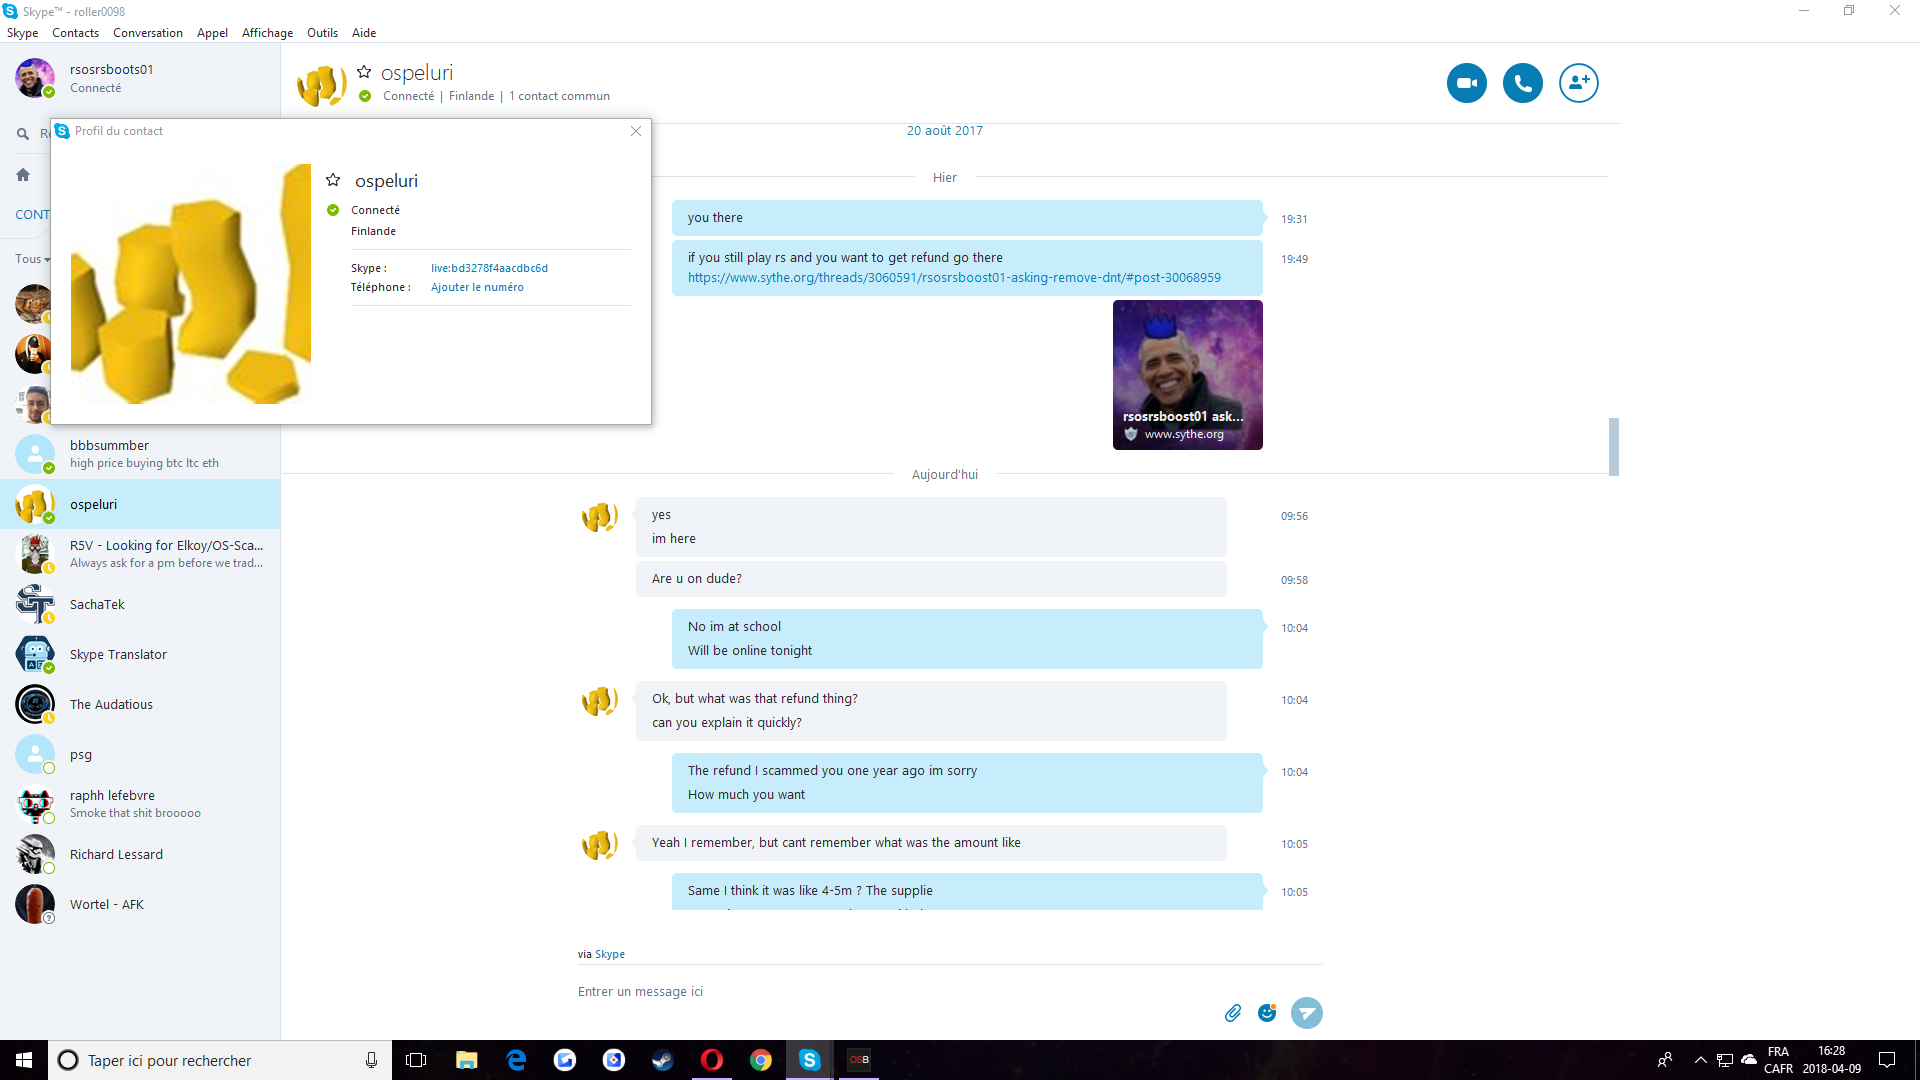The image size is (1920, 1080).
Task: Show hidden system tray icons chevron
Action: [x=1700, y=1060]
